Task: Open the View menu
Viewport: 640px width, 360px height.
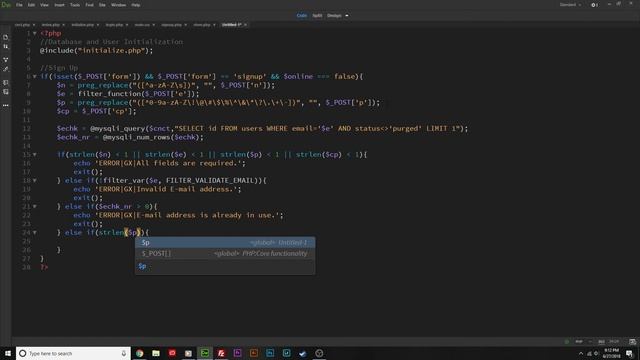Action: click(x=44, y=5)
